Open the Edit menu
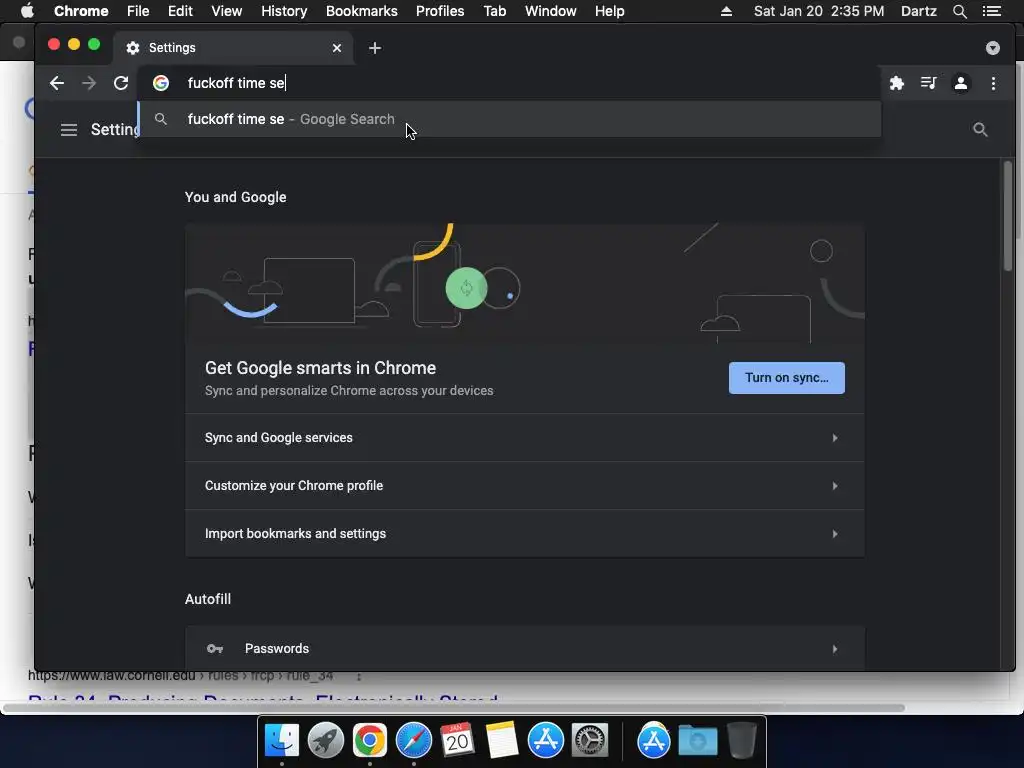1024x768 pixels. (x=180, y=11)
